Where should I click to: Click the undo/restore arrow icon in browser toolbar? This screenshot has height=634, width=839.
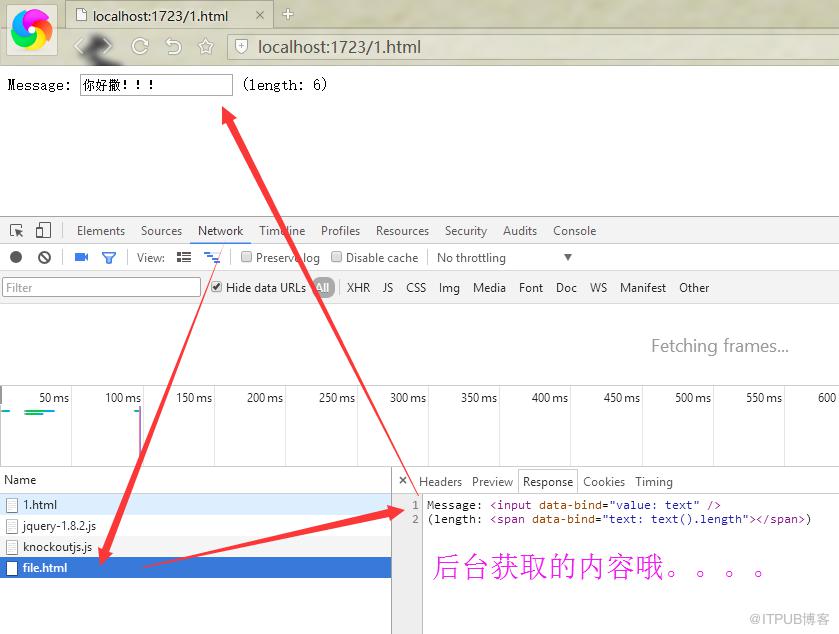pyautogui.click(x=173, y=47)
